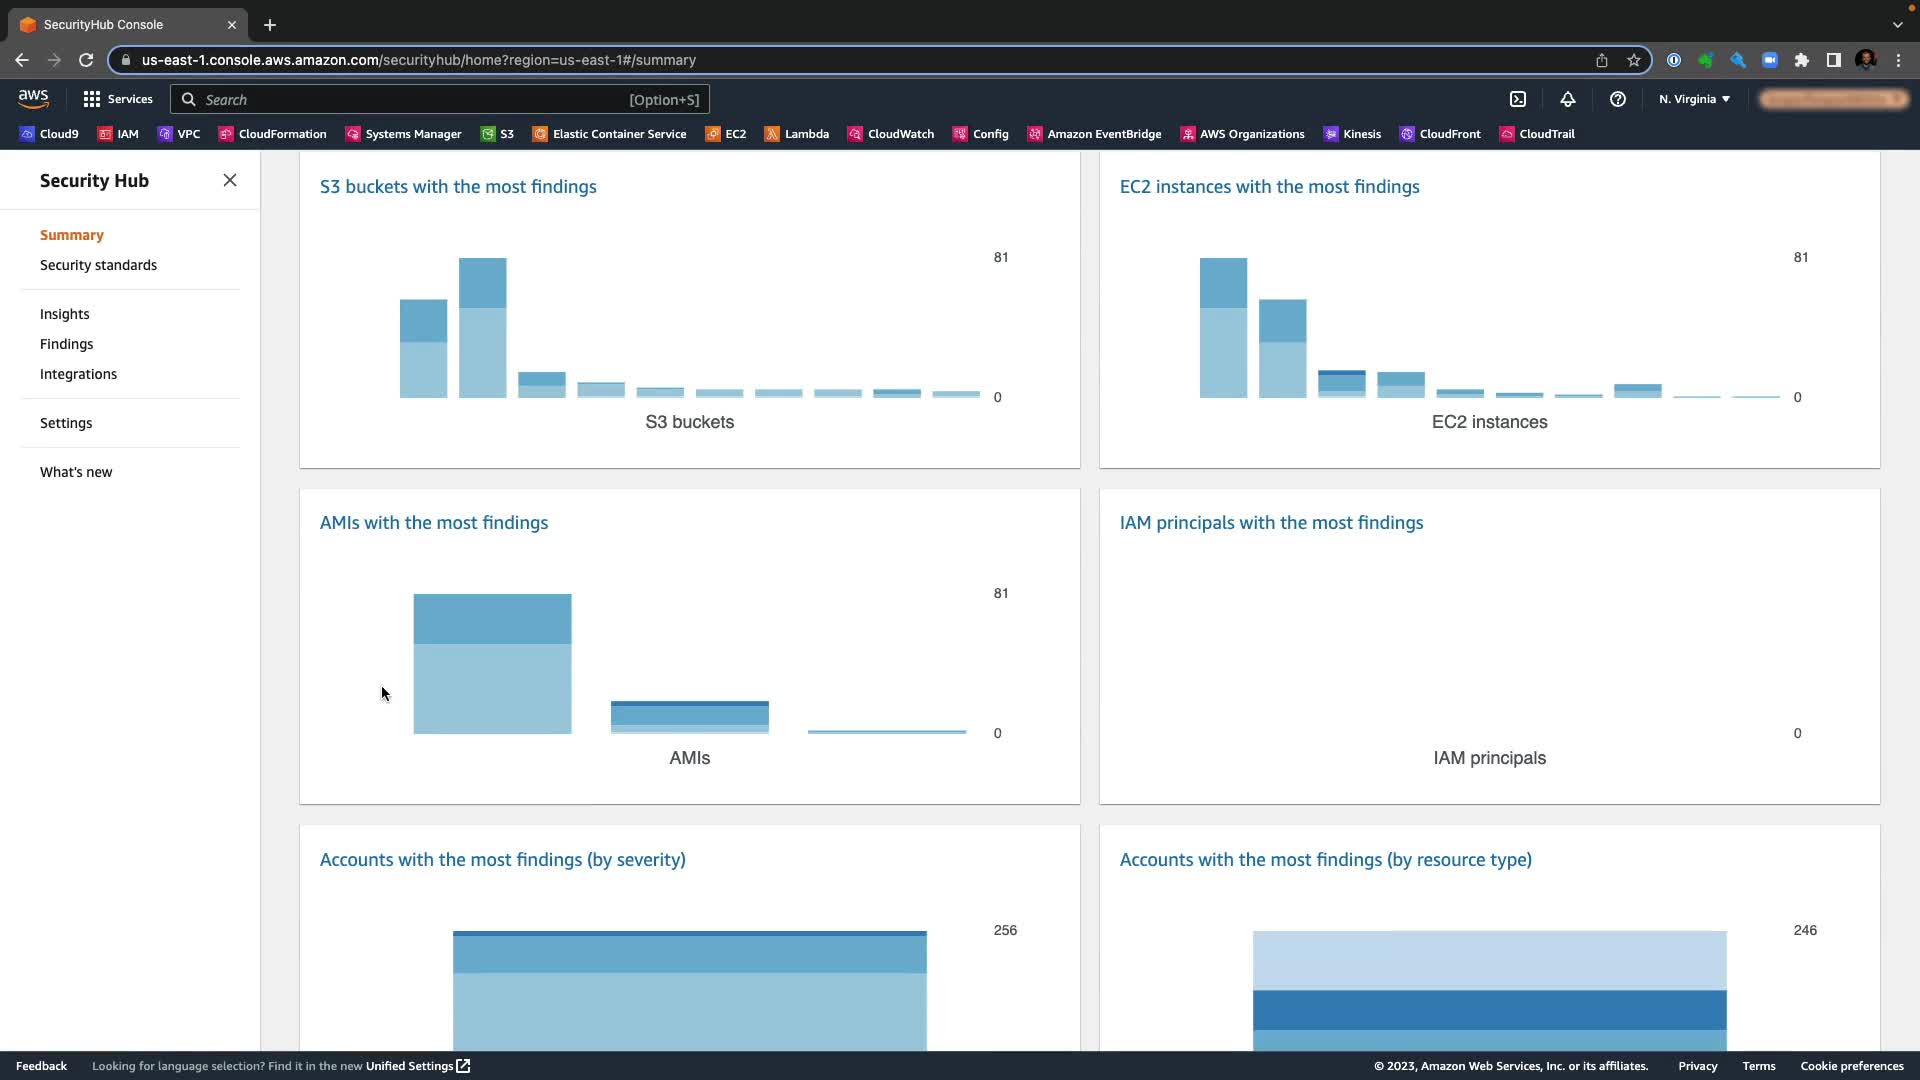Open AWS CloudShell terminal icon

(x=1518, y=99)
